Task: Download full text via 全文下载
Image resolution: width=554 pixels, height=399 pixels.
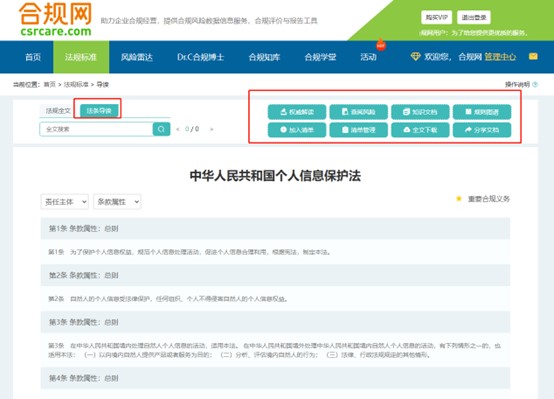Action: pyautogui.click(x=420, y=130)
